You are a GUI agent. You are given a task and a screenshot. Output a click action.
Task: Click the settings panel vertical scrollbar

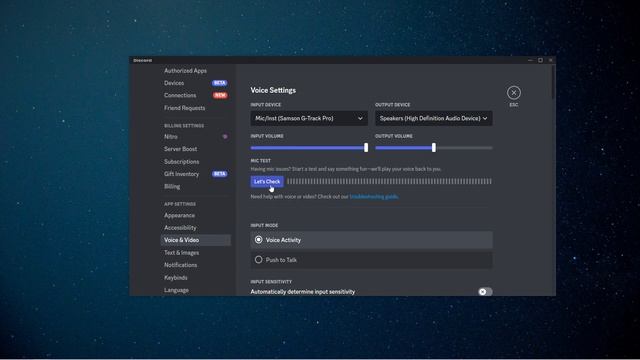pyautogui.click(x=553, y=82)
